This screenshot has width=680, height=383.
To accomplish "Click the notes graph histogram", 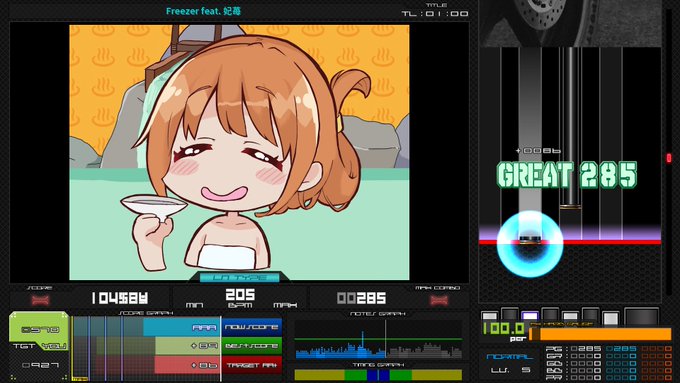I will click(x=378, y=340).
